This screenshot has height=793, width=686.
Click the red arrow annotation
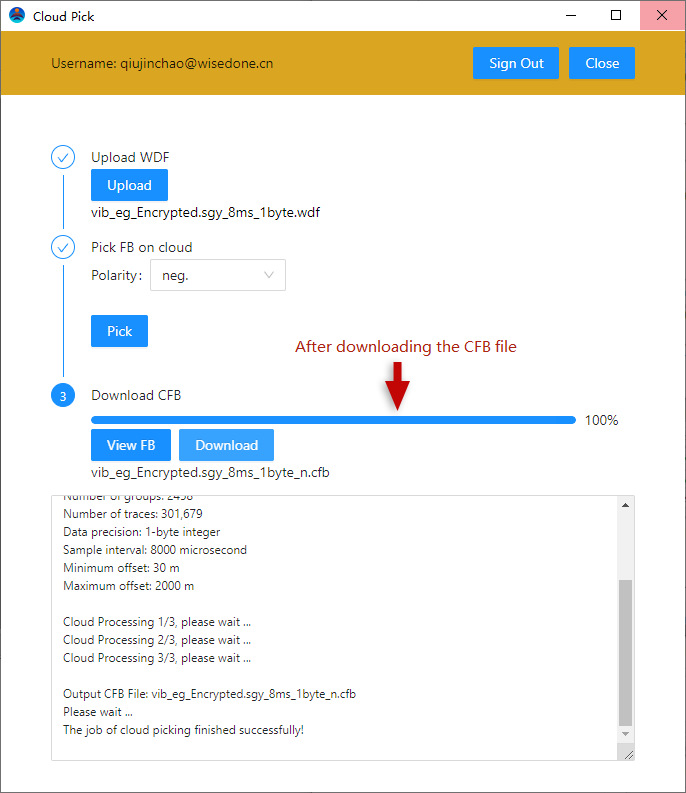pyautogui.click(x=398, y=386)
